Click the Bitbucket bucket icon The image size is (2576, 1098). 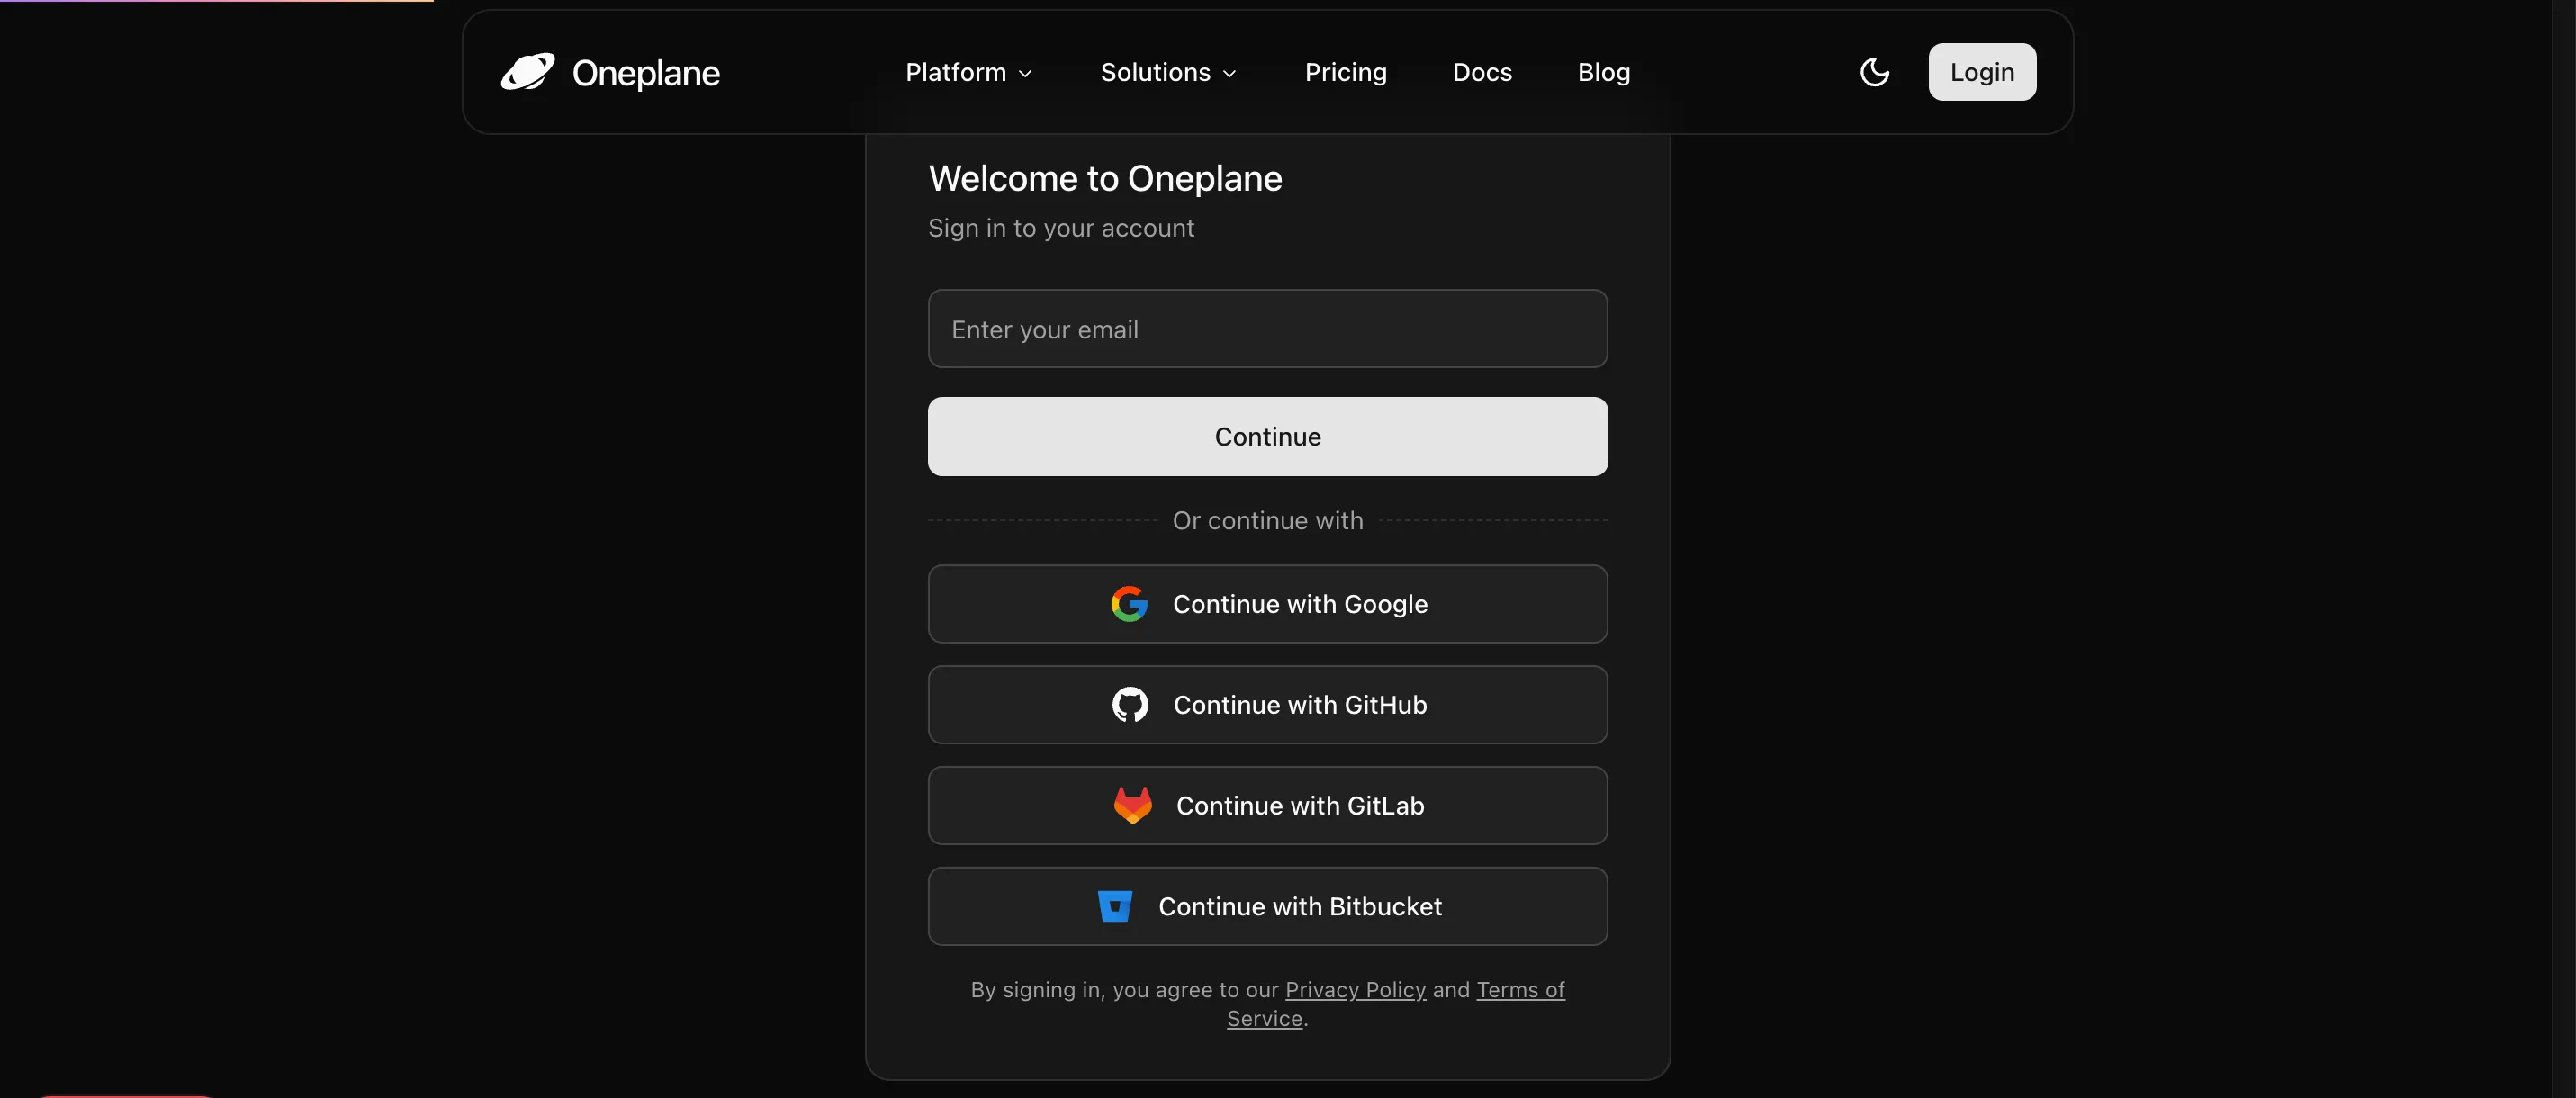click(1114, 906)
